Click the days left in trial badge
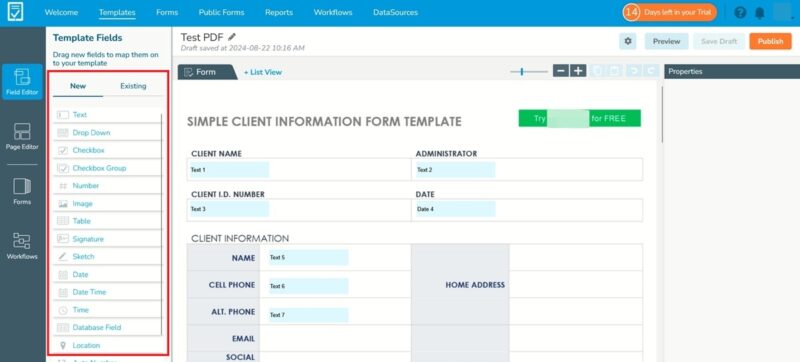800x362 pixels. point(669,12)
